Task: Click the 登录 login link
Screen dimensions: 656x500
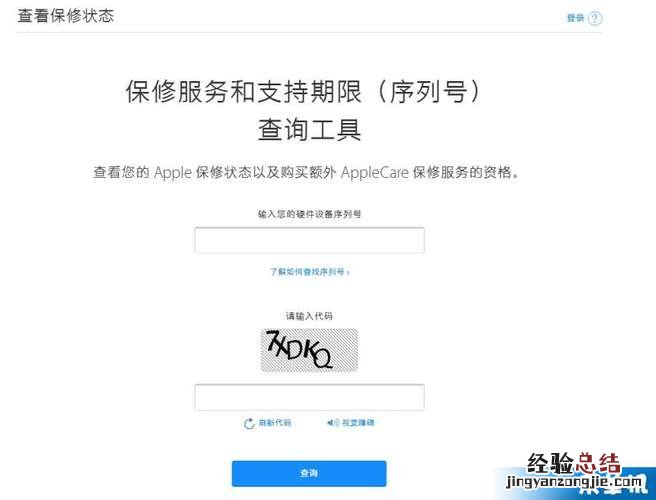Action: click(x=575, y=18)
